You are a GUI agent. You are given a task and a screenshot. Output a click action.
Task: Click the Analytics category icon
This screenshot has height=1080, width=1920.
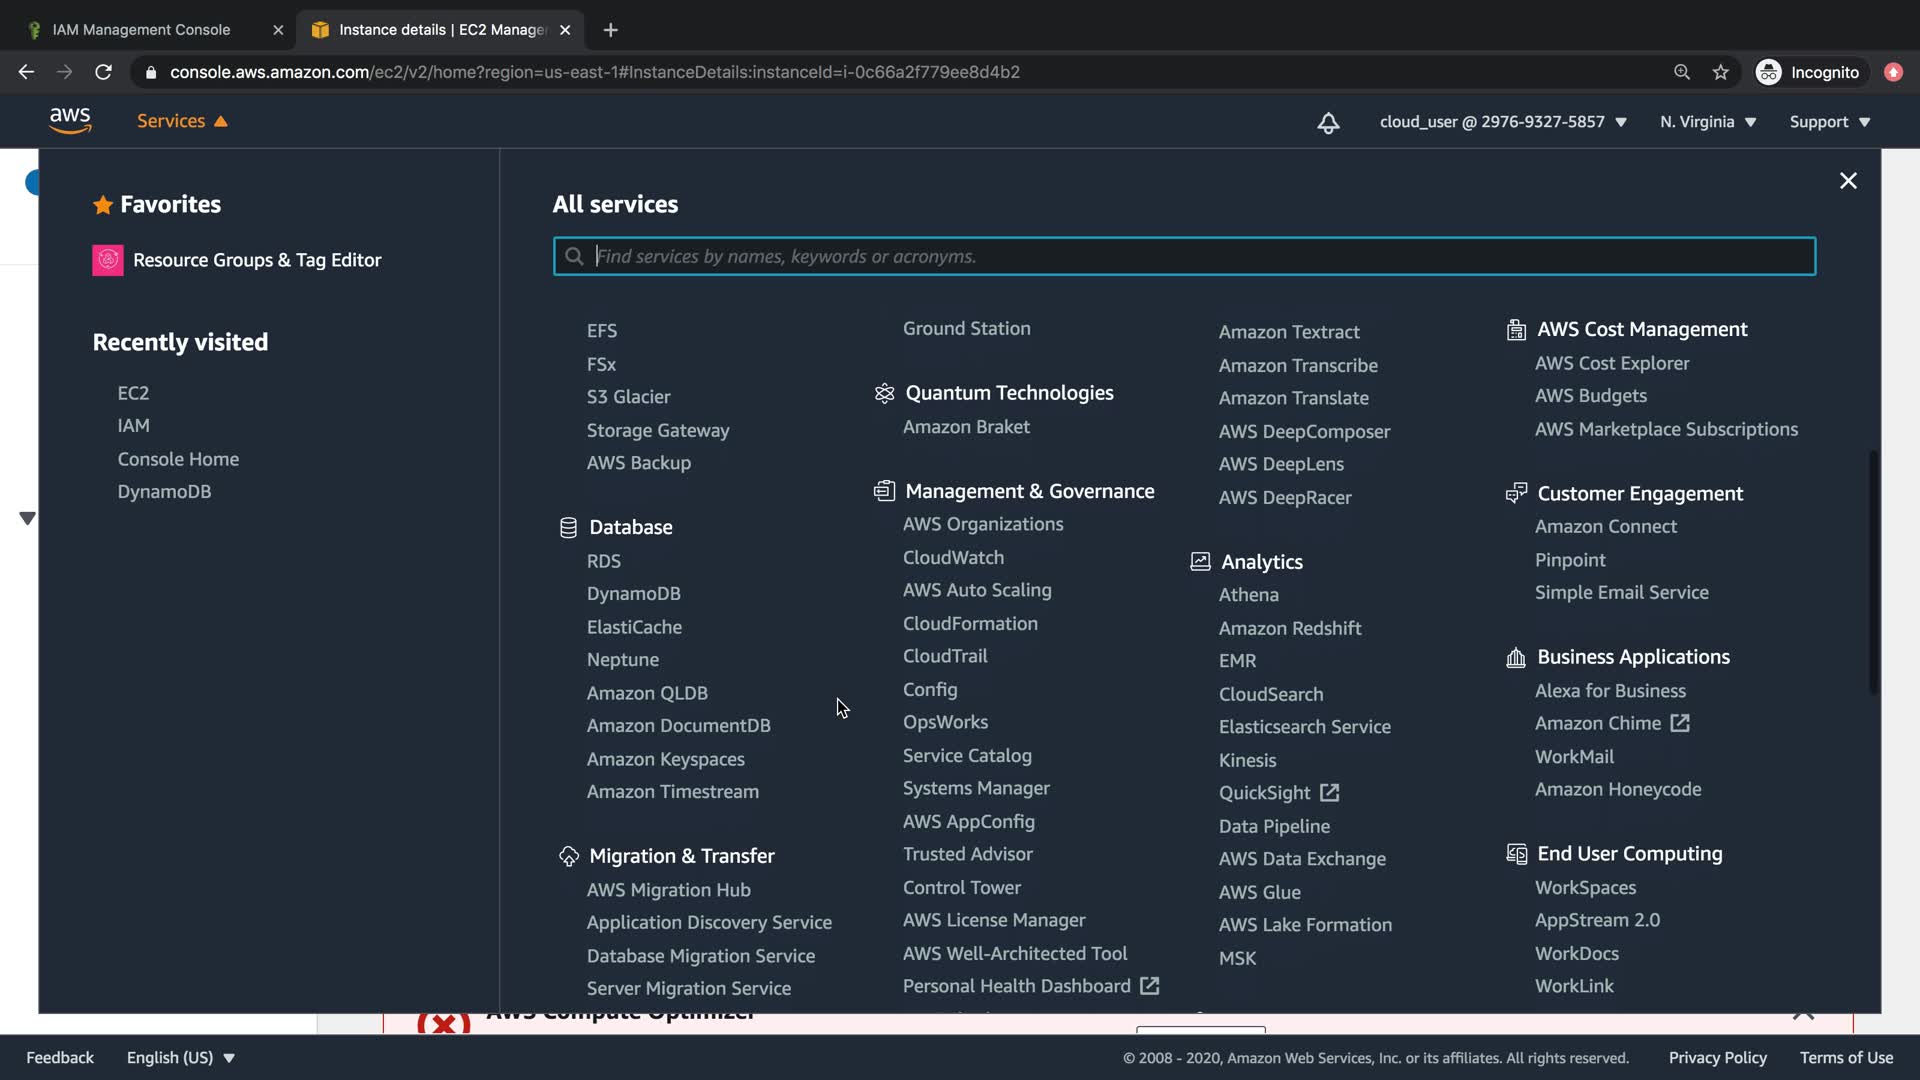(x=1200, y=562)
